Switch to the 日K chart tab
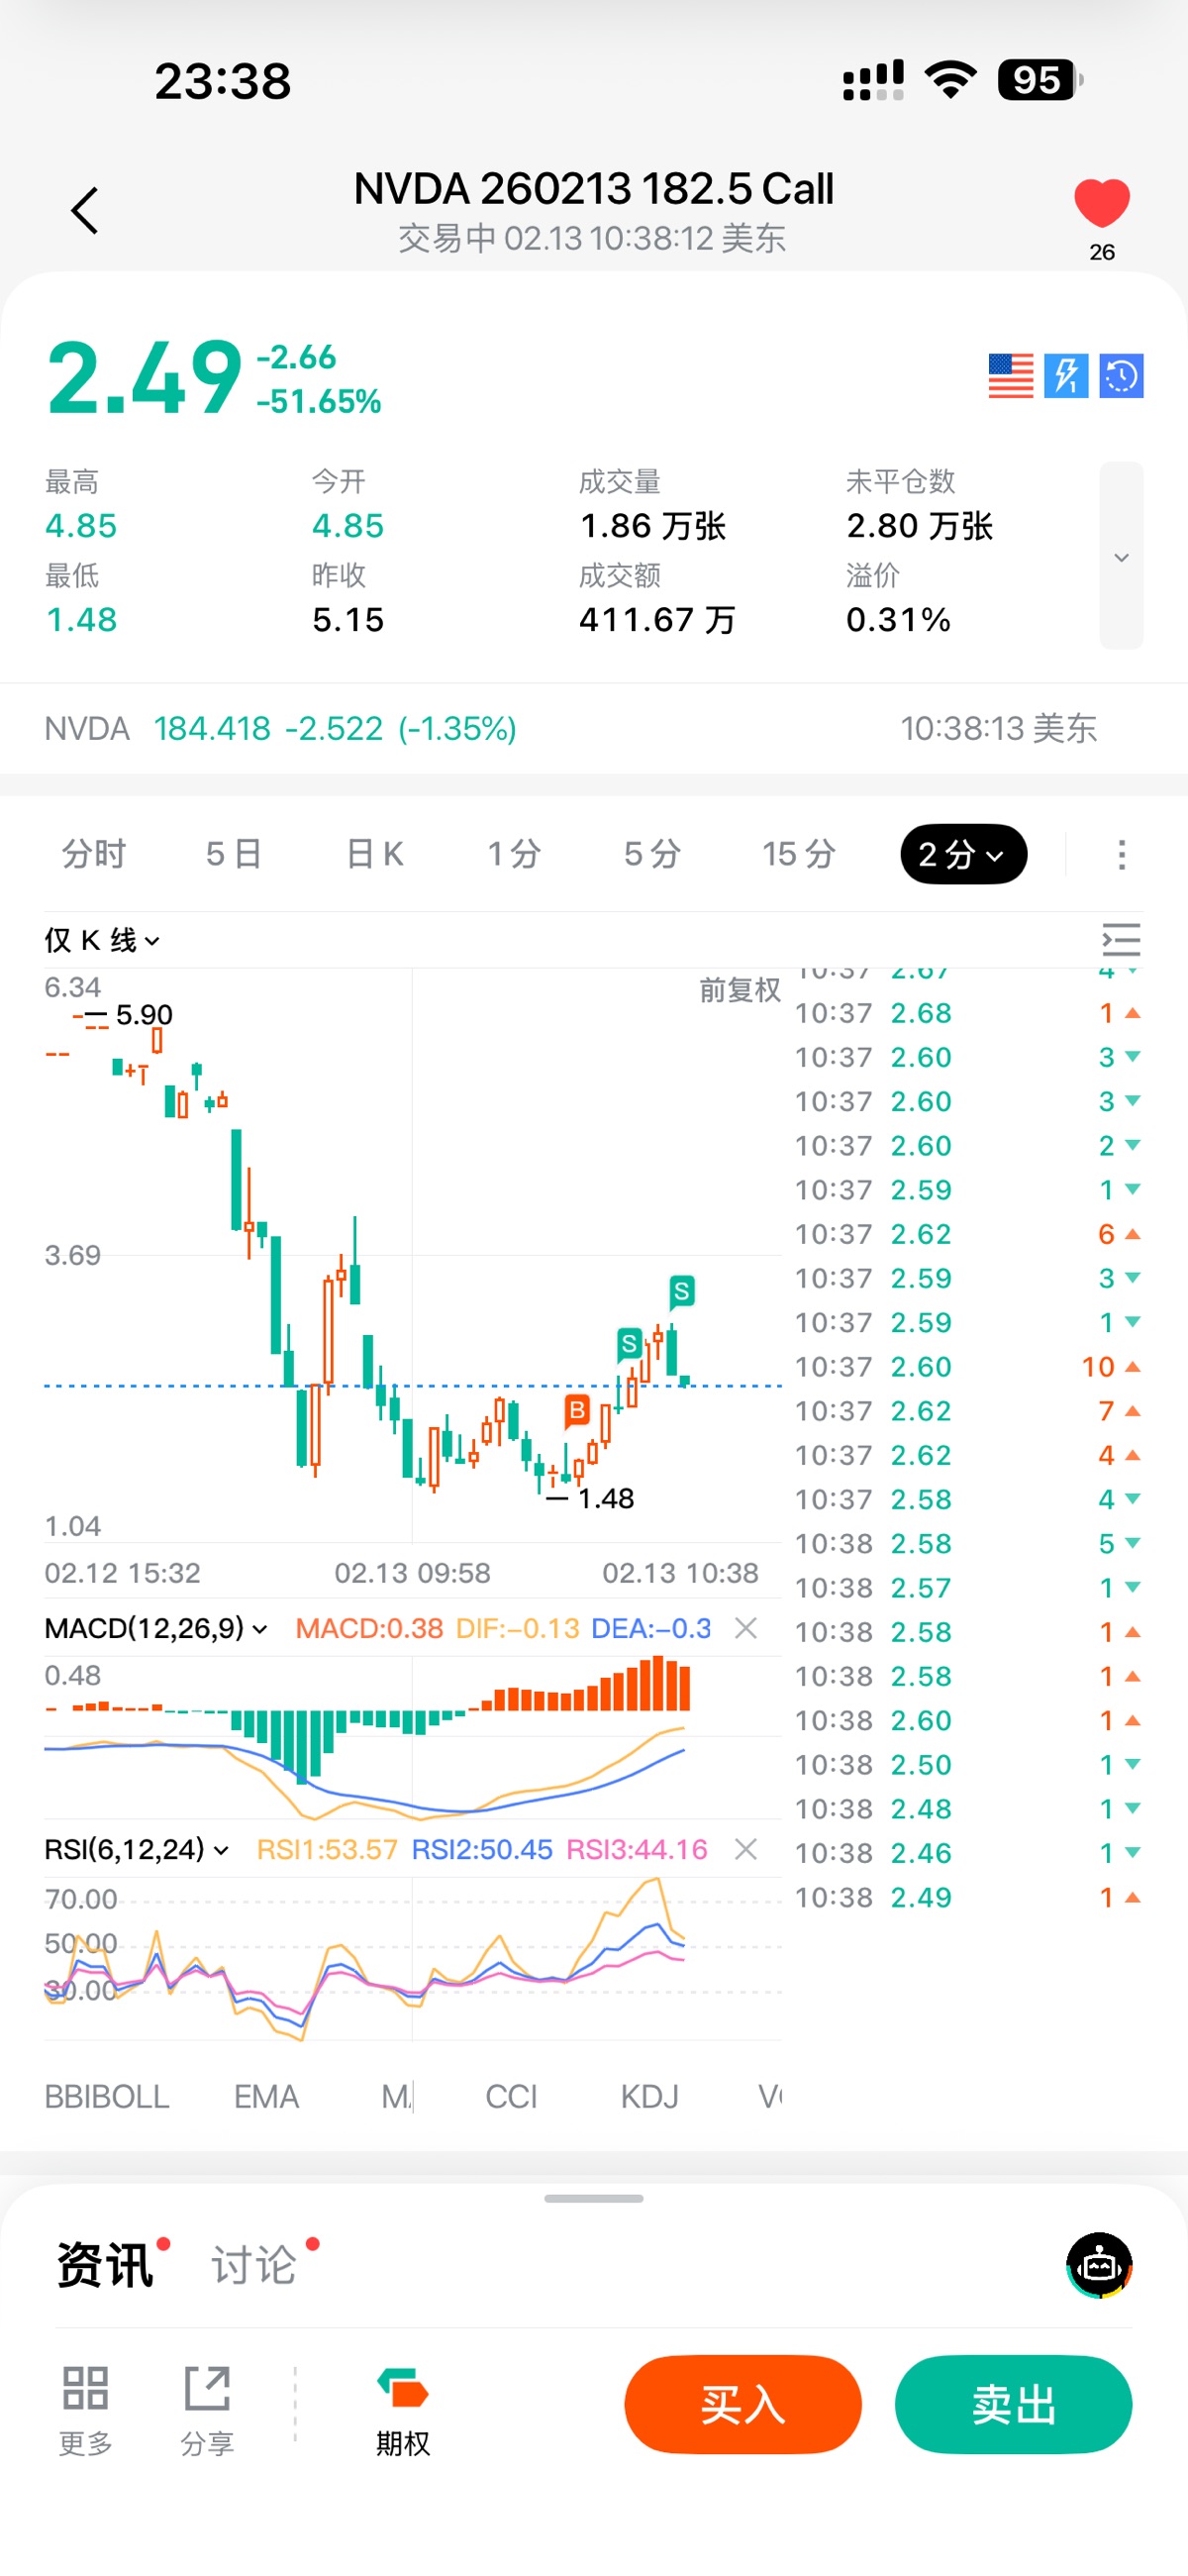The image size is (1188, 2576). [374, 855]
